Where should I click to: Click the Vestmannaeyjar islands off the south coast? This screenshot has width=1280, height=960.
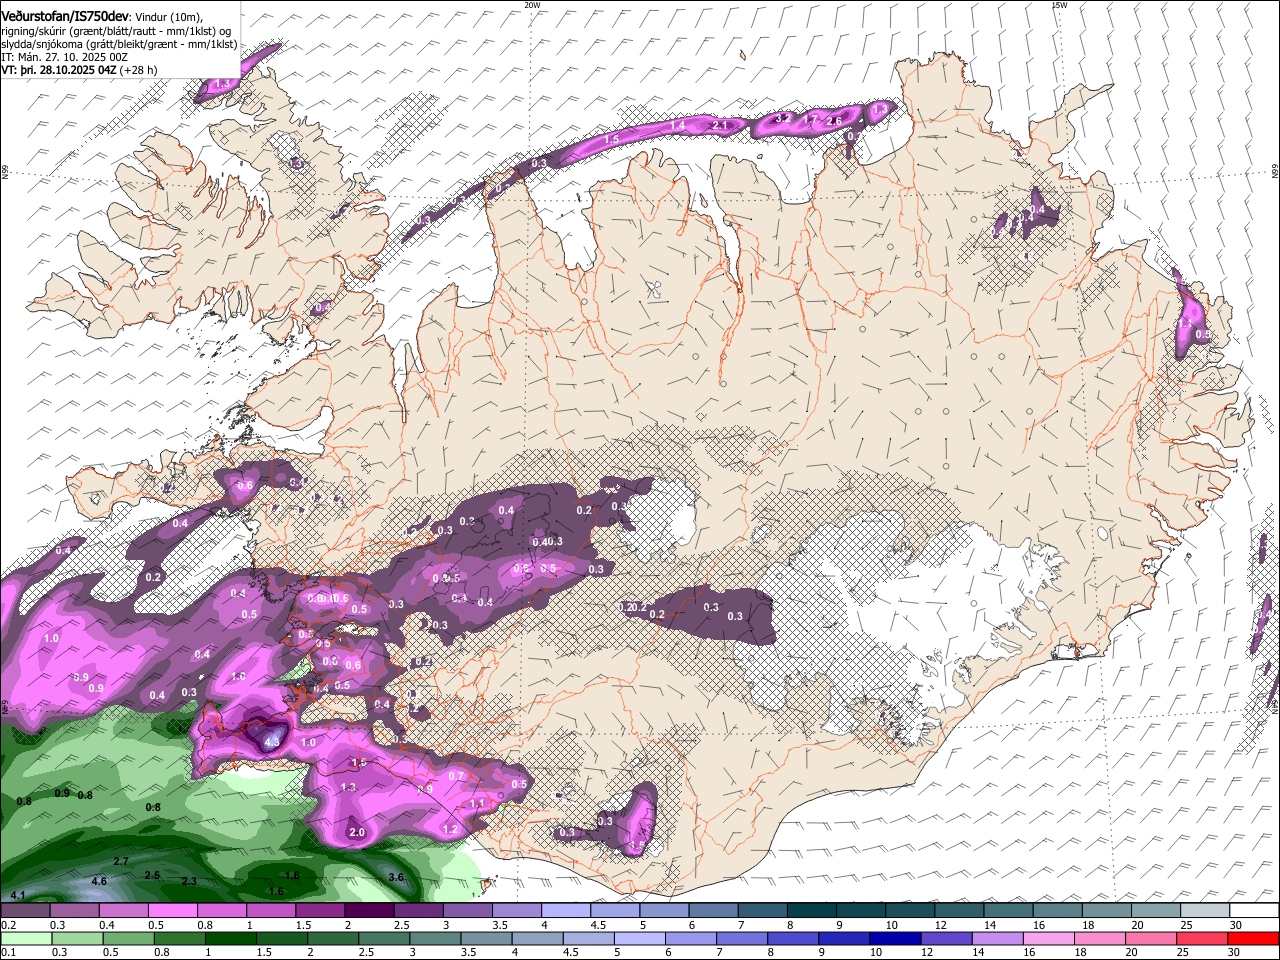487,884
